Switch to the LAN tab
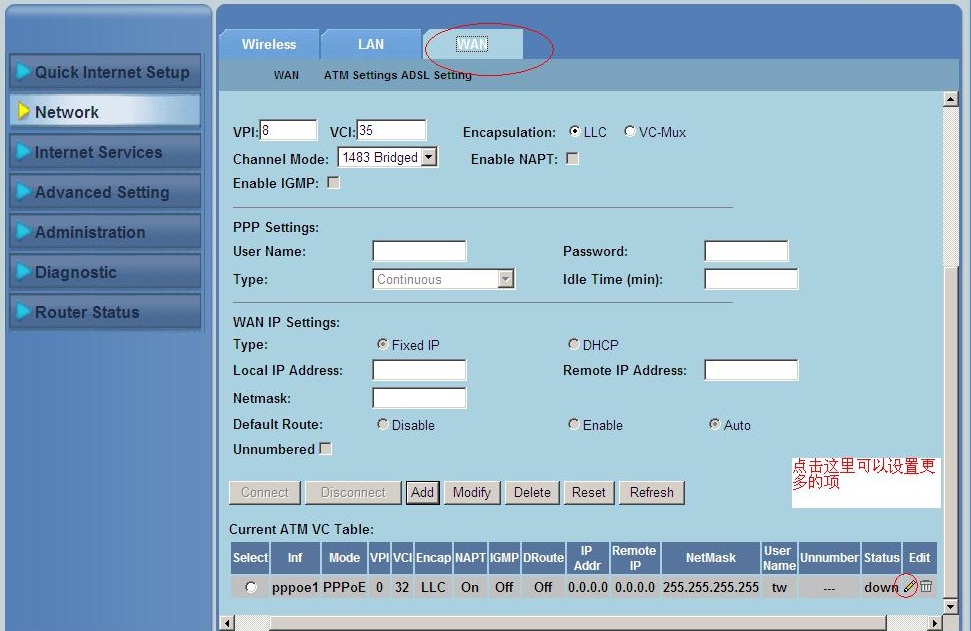Viewport: 971px width, 631px height. point(370,44)
